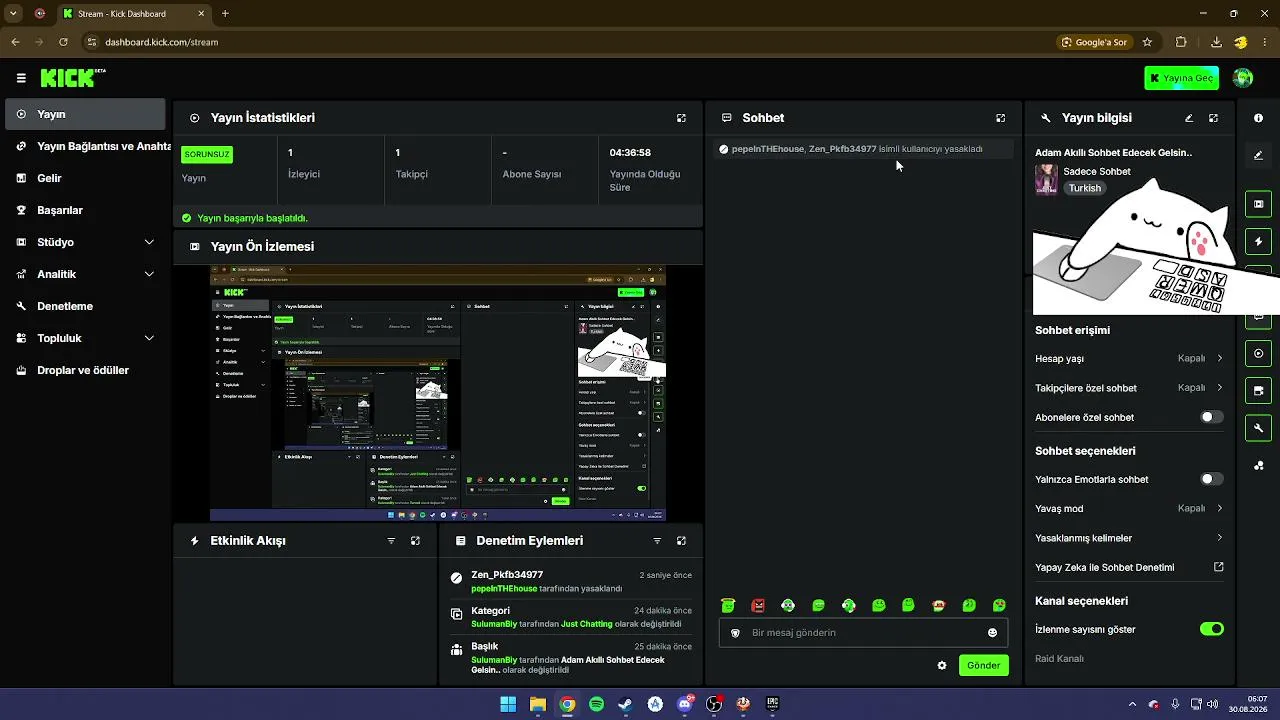Open Droplar ve ödüller page
The width and height of the screenshot is (1280, 720).
pyautogui.click(x=85, y=370)
